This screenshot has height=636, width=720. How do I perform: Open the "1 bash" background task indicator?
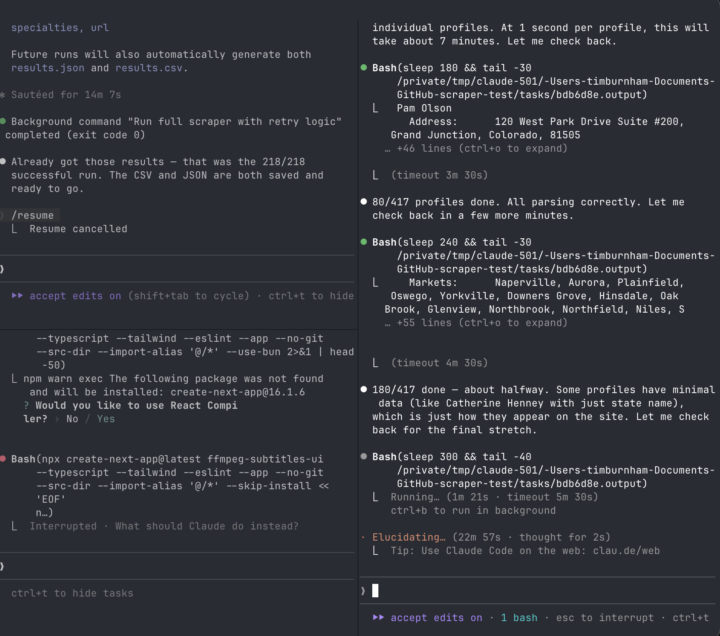519,618
